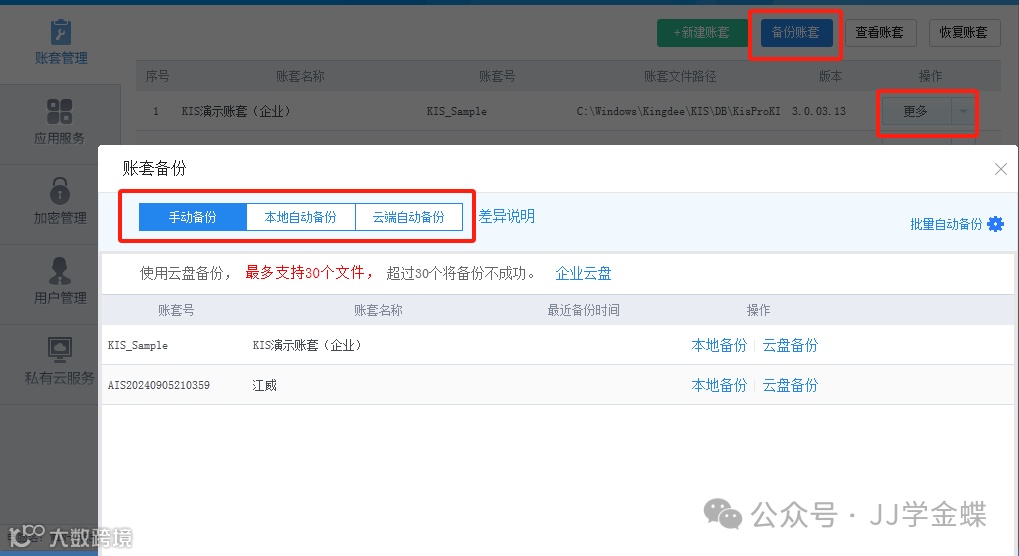Click the 更多 button
The image size is (1019, 556).
click(915, 111)
